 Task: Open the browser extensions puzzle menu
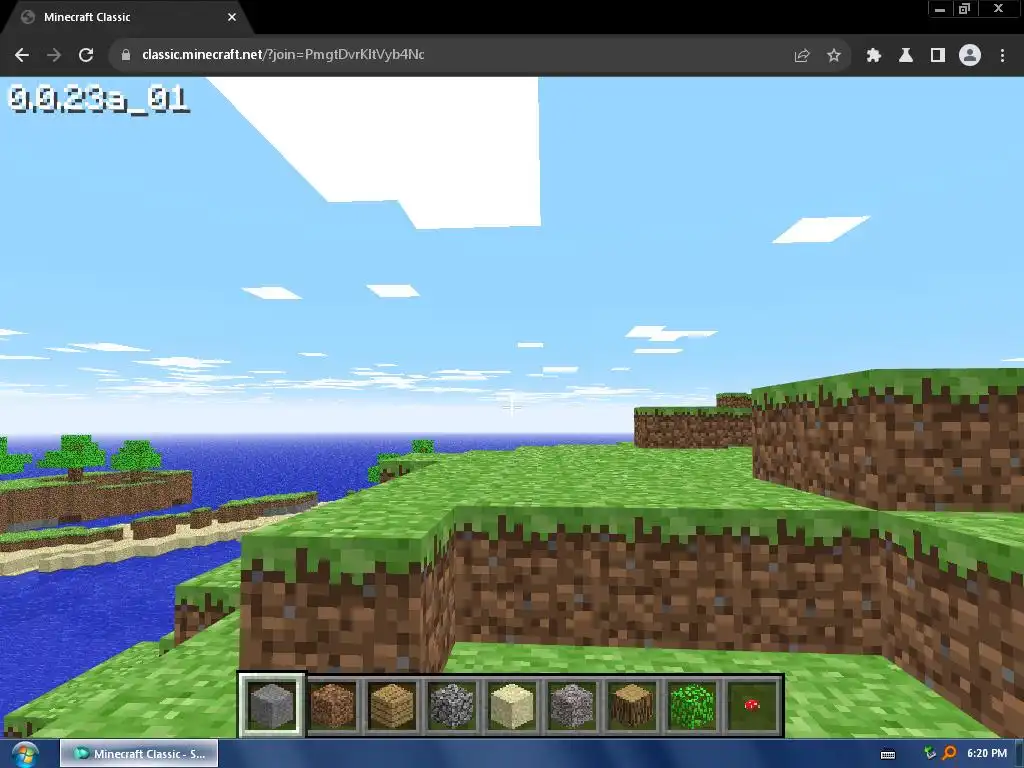pyautogui.click(x=874, y=56)
